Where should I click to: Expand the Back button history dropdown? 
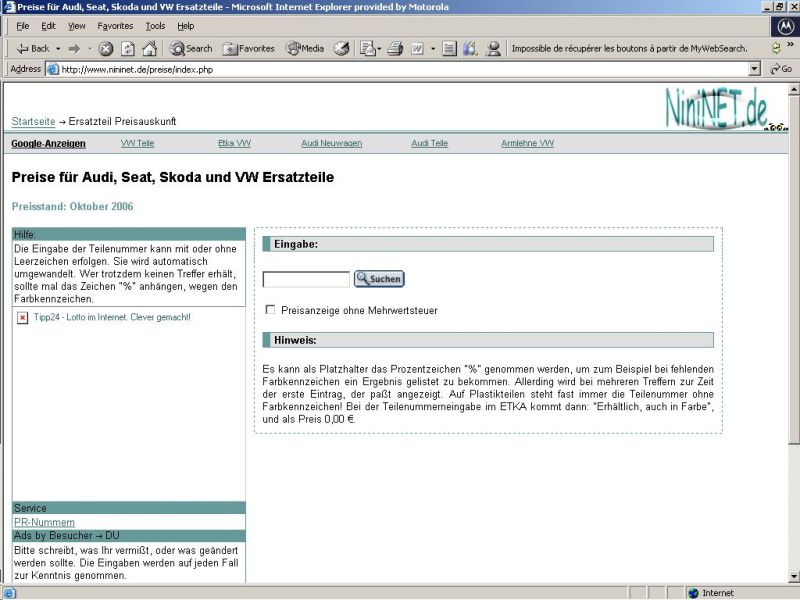[x=58, y=48]
